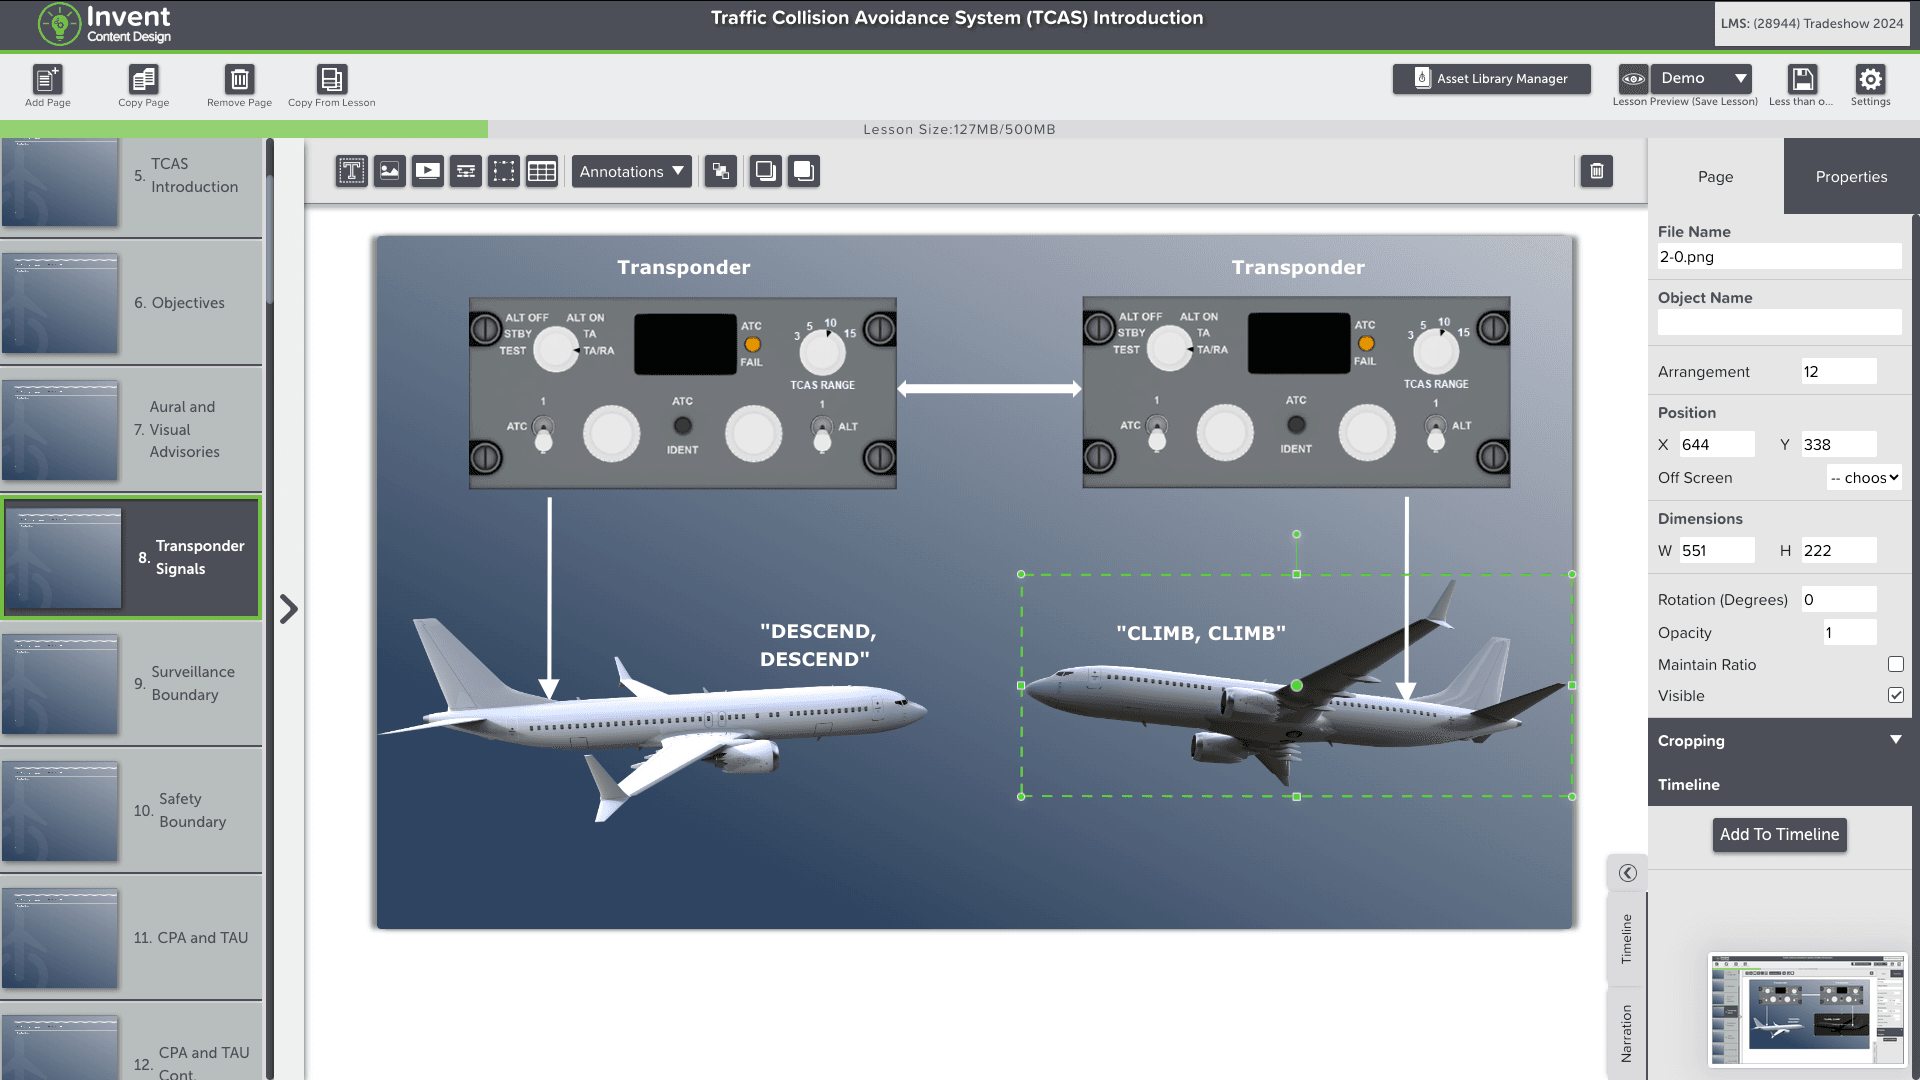Open the vertical Narration tab
The height and width of the screenshot is (1080, 1920).
pos(1626,1033)
